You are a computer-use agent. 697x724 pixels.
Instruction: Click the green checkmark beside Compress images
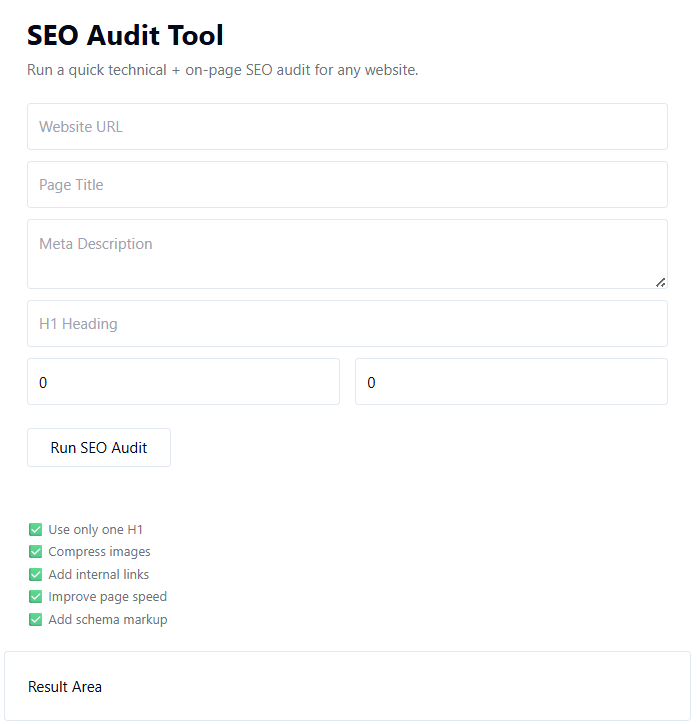36,552
